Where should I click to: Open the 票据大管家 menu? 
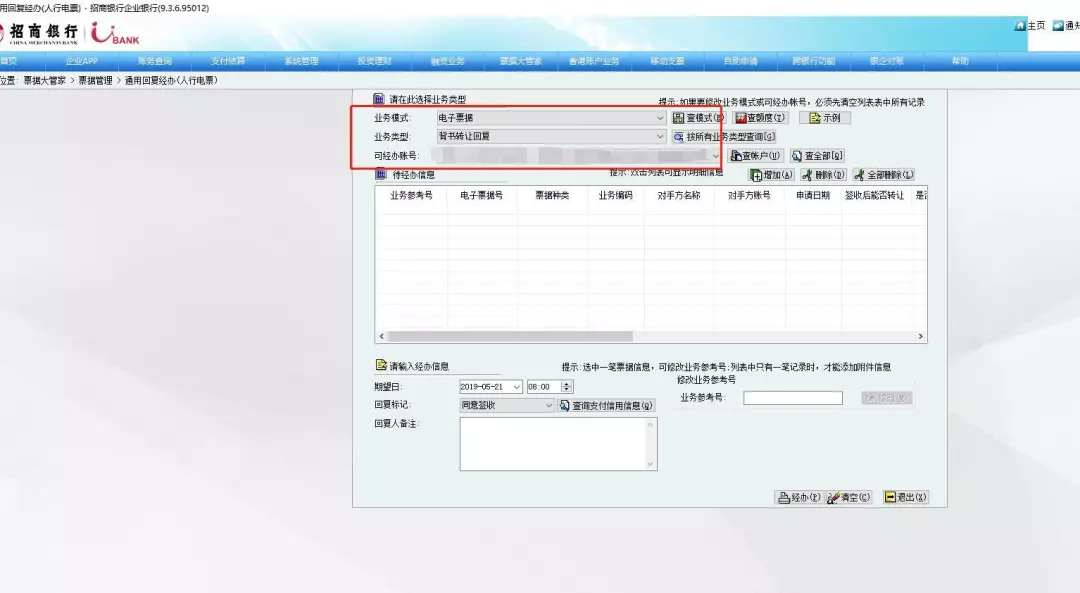521,61
